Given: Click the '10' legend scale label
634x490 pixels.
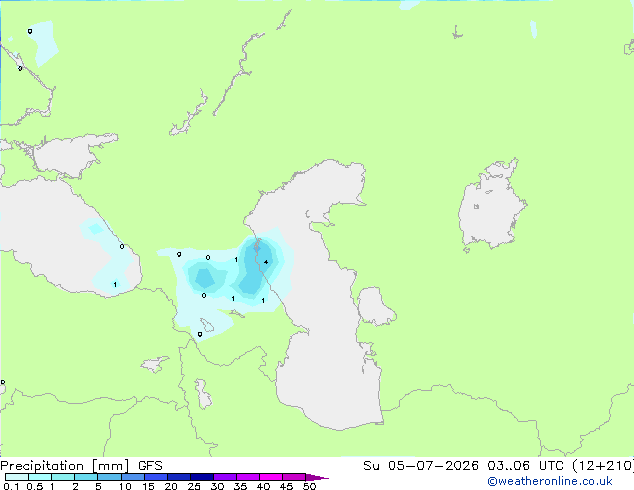Looking at the screenshot, I should click(x=125, y=486).
